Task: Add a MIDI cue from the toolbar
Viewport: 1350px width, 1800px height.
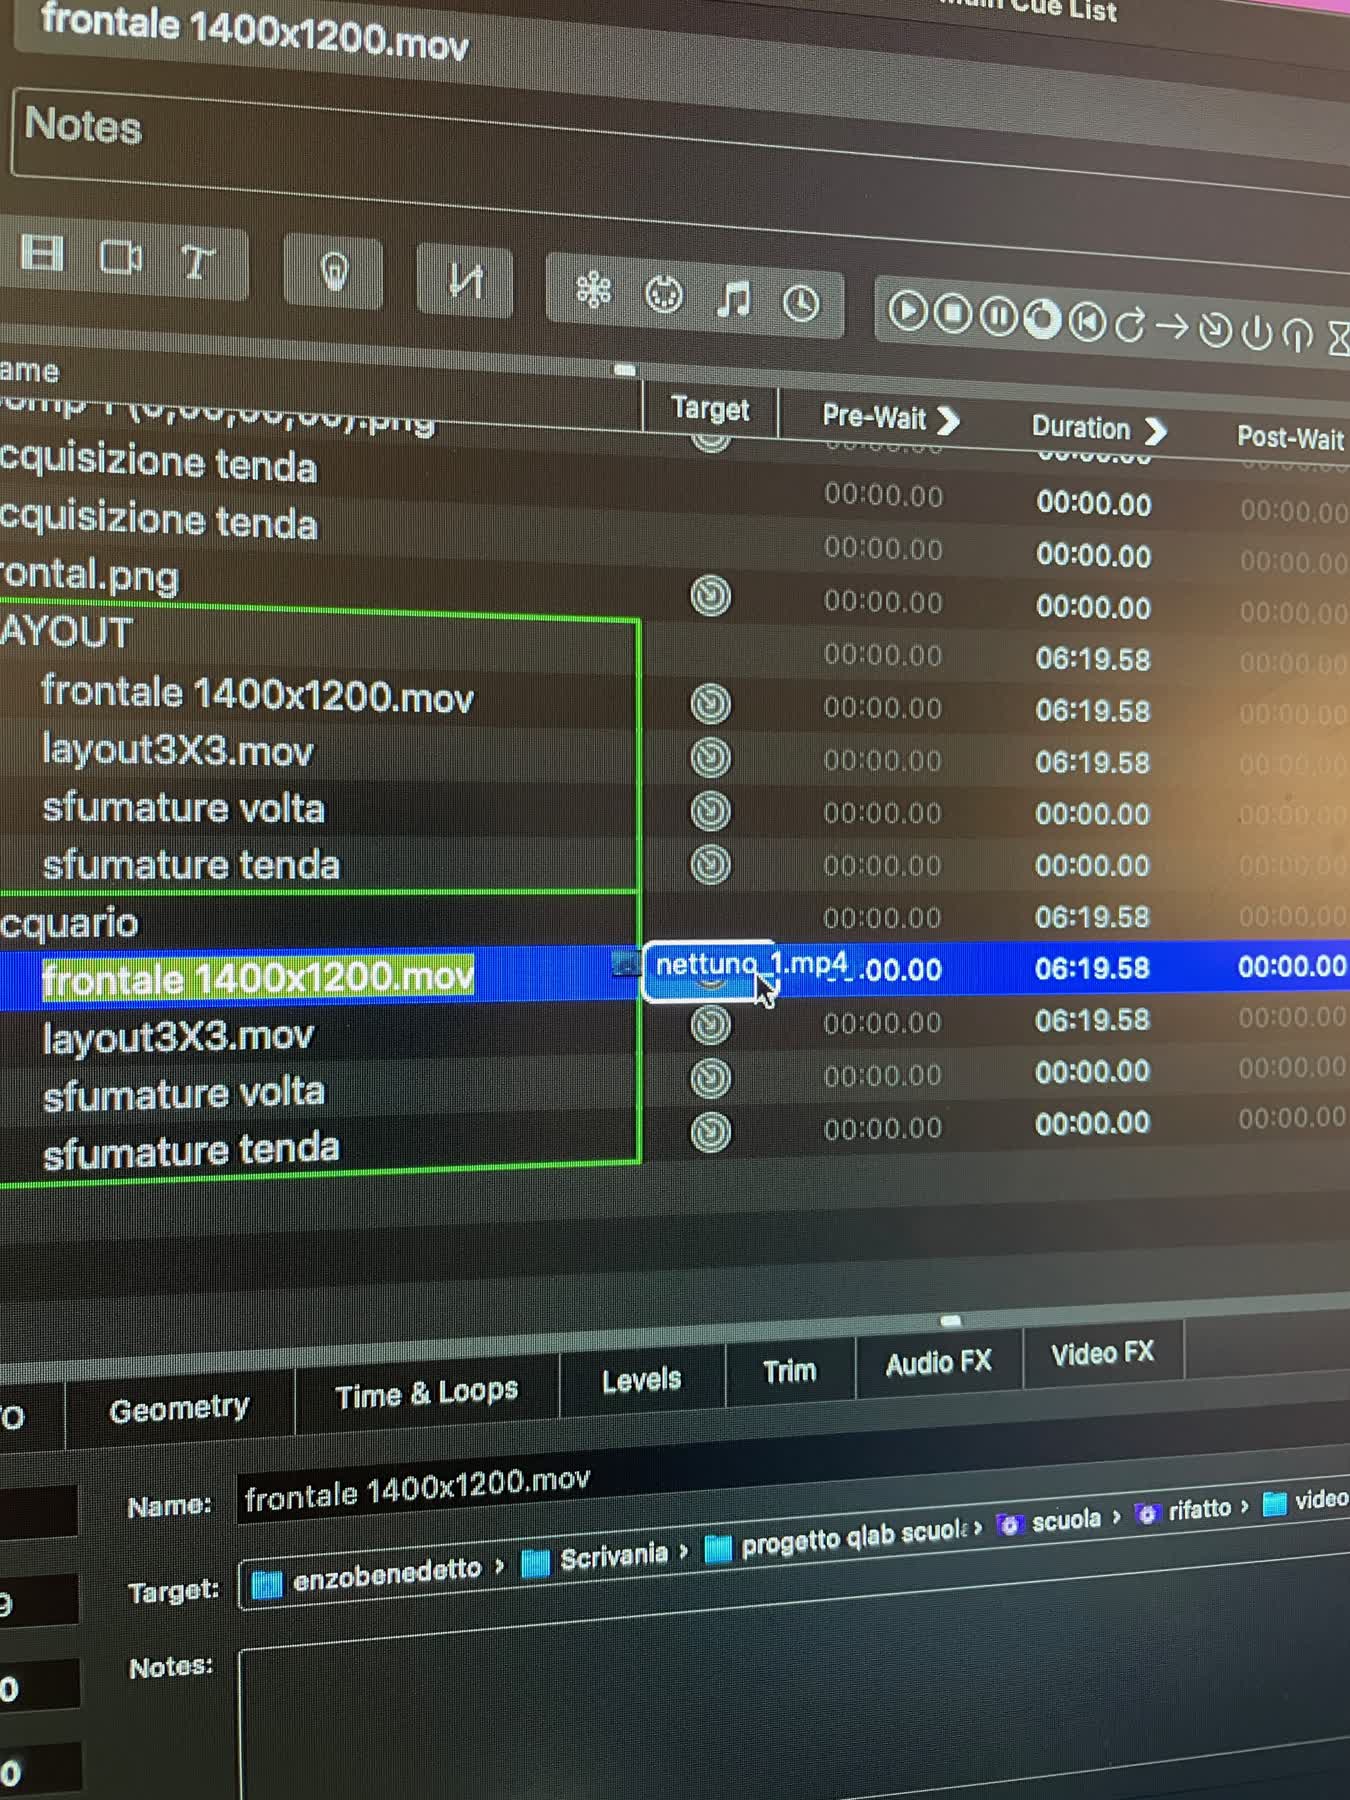Action: (x=663, y=294)
